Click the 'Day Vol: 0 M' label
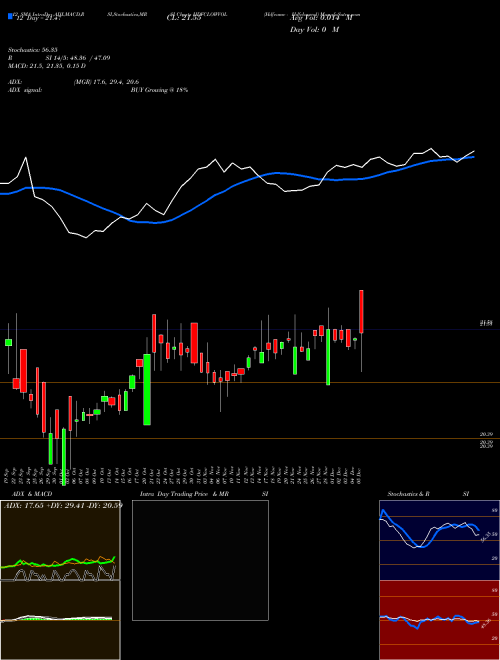 coord(314,30)
